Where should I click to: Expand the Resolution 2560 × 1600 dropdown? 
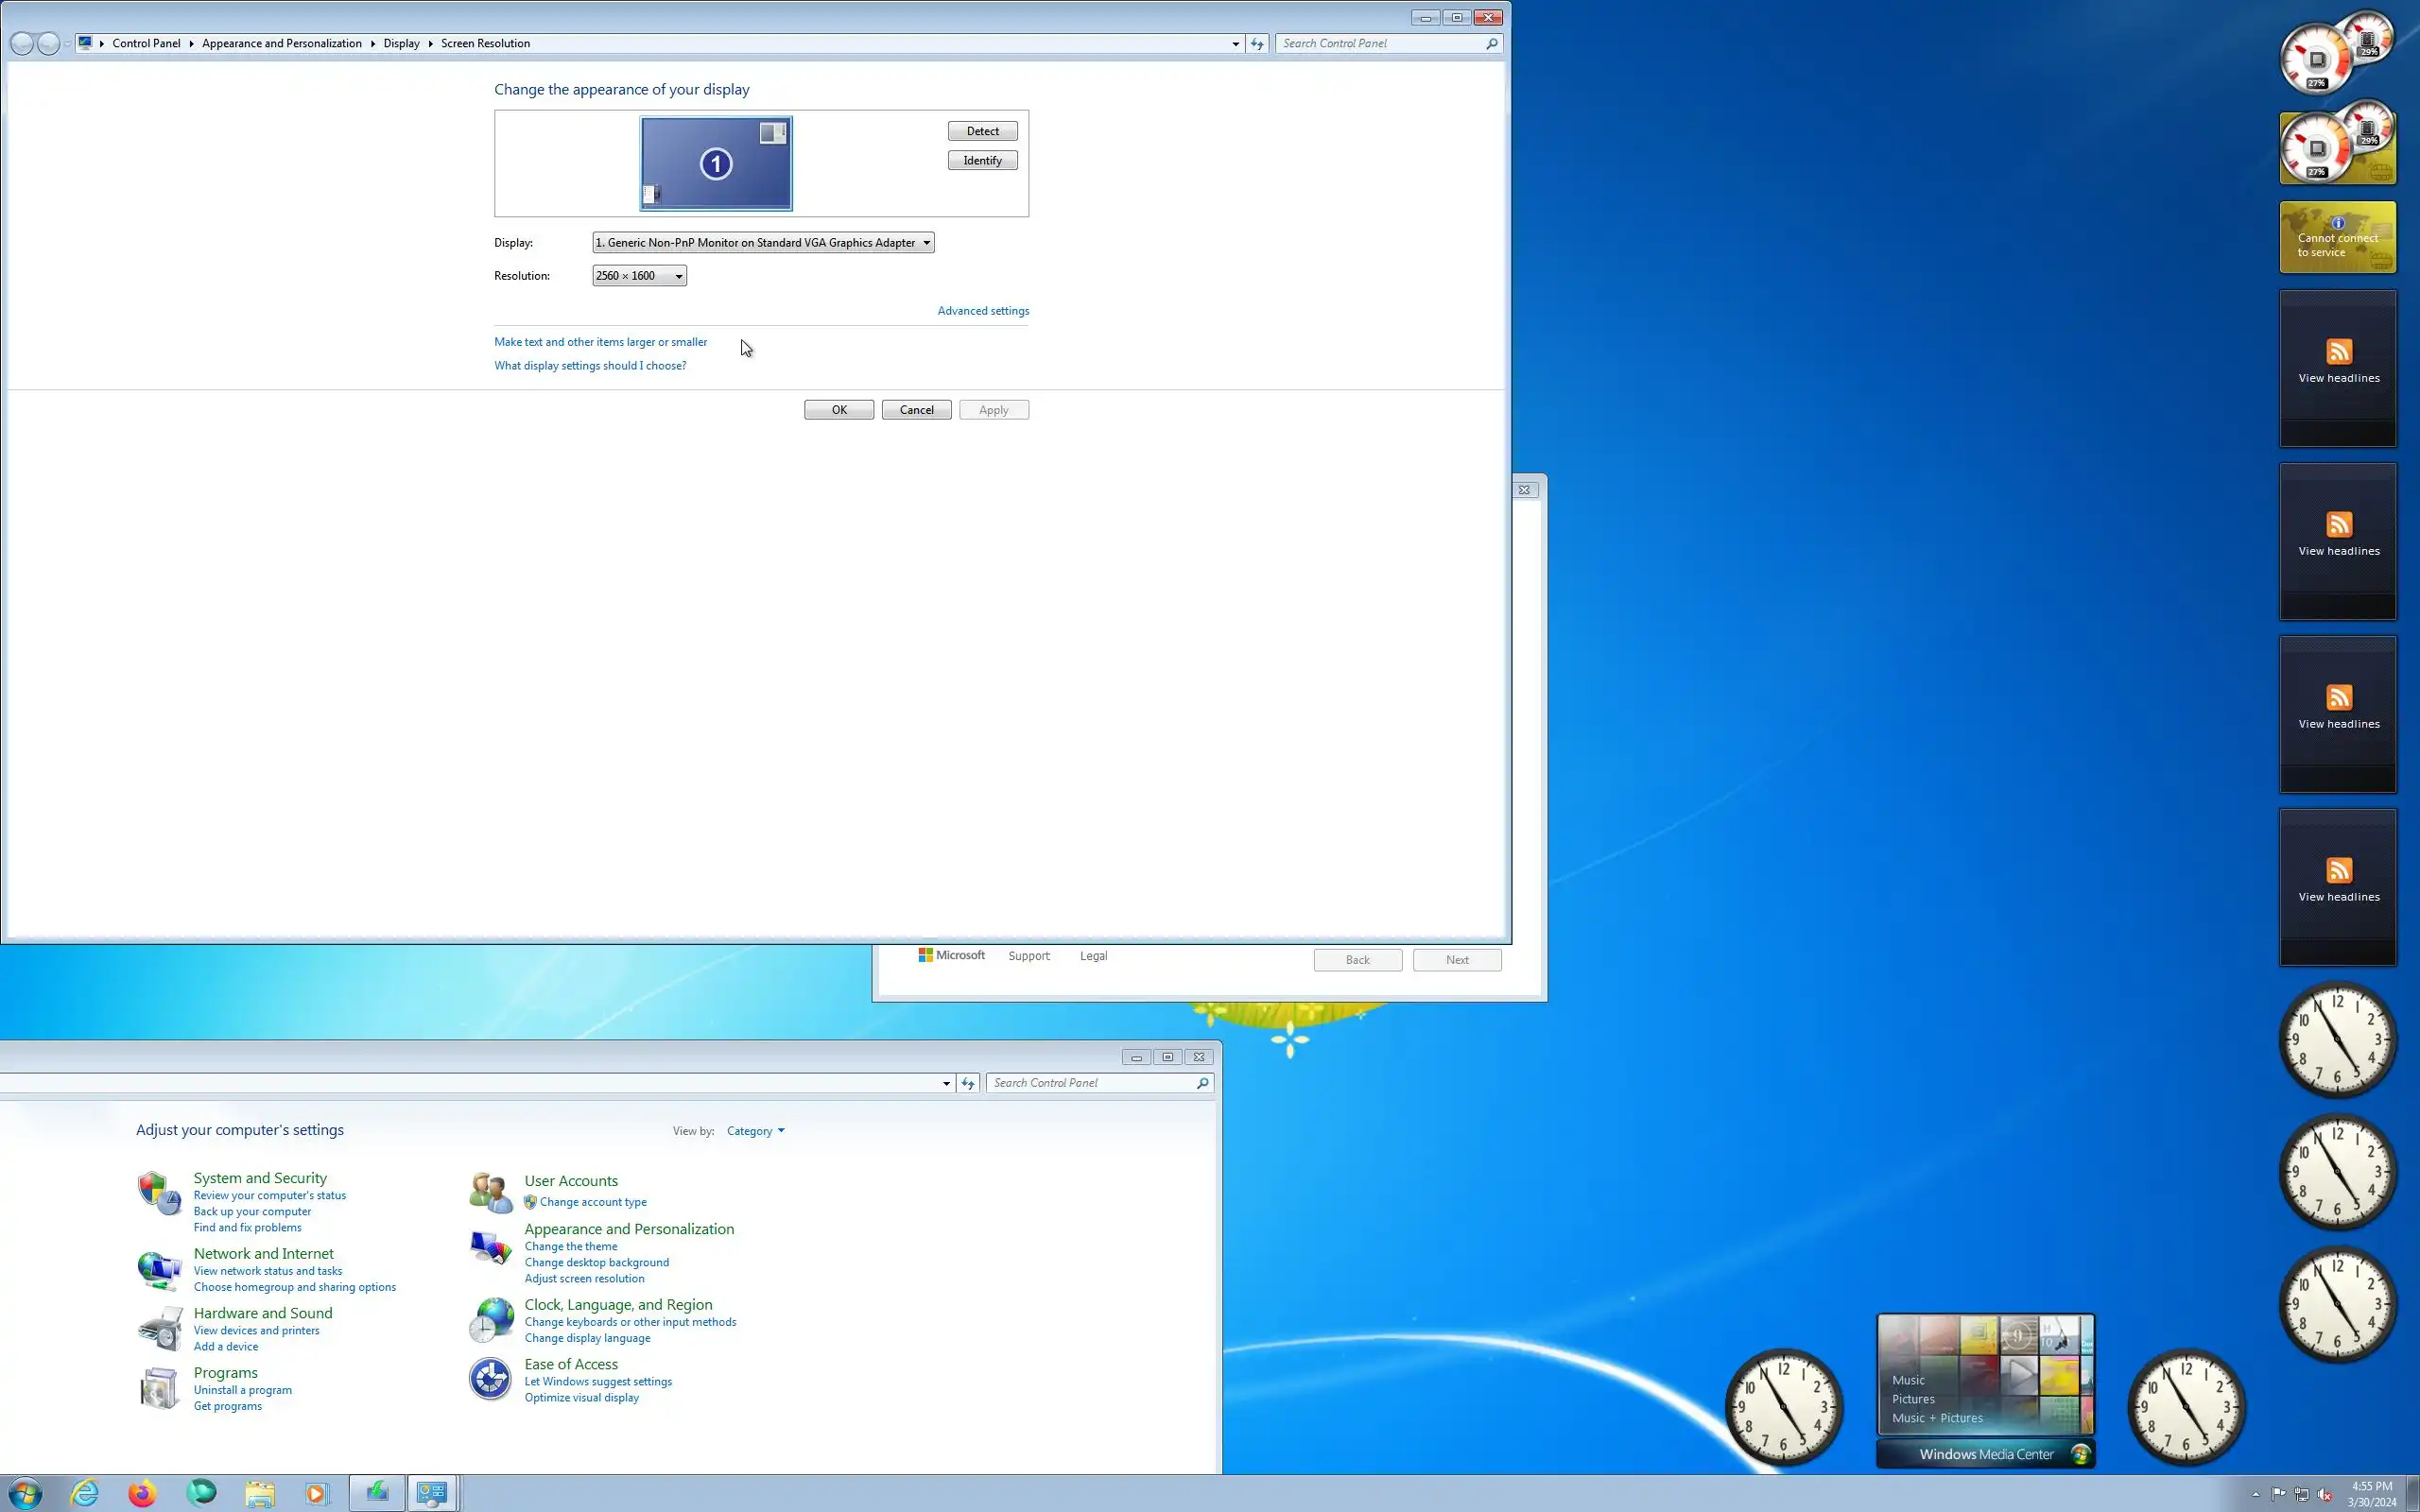coord(639,276)
